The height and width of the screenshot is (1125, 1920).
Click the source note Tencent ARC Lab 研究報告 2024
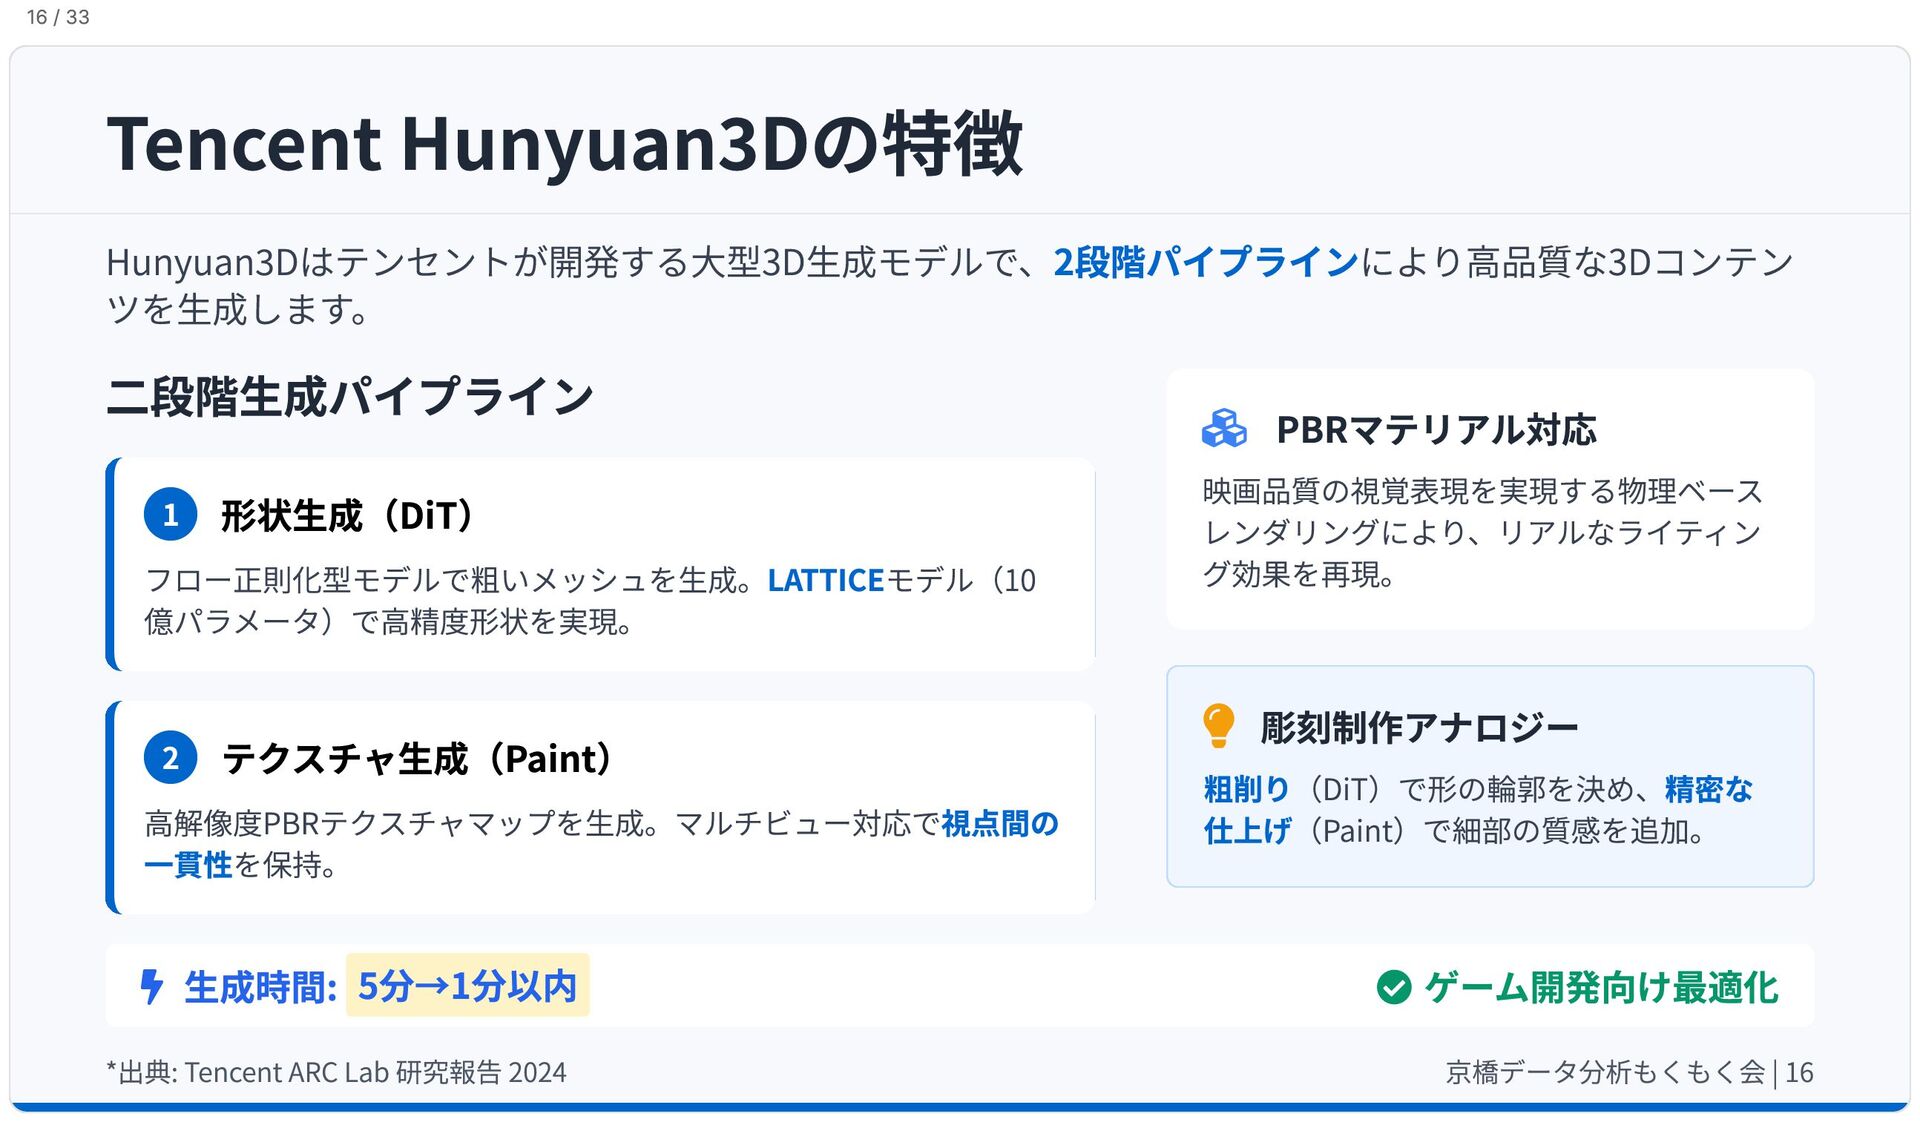(375, 1072)
